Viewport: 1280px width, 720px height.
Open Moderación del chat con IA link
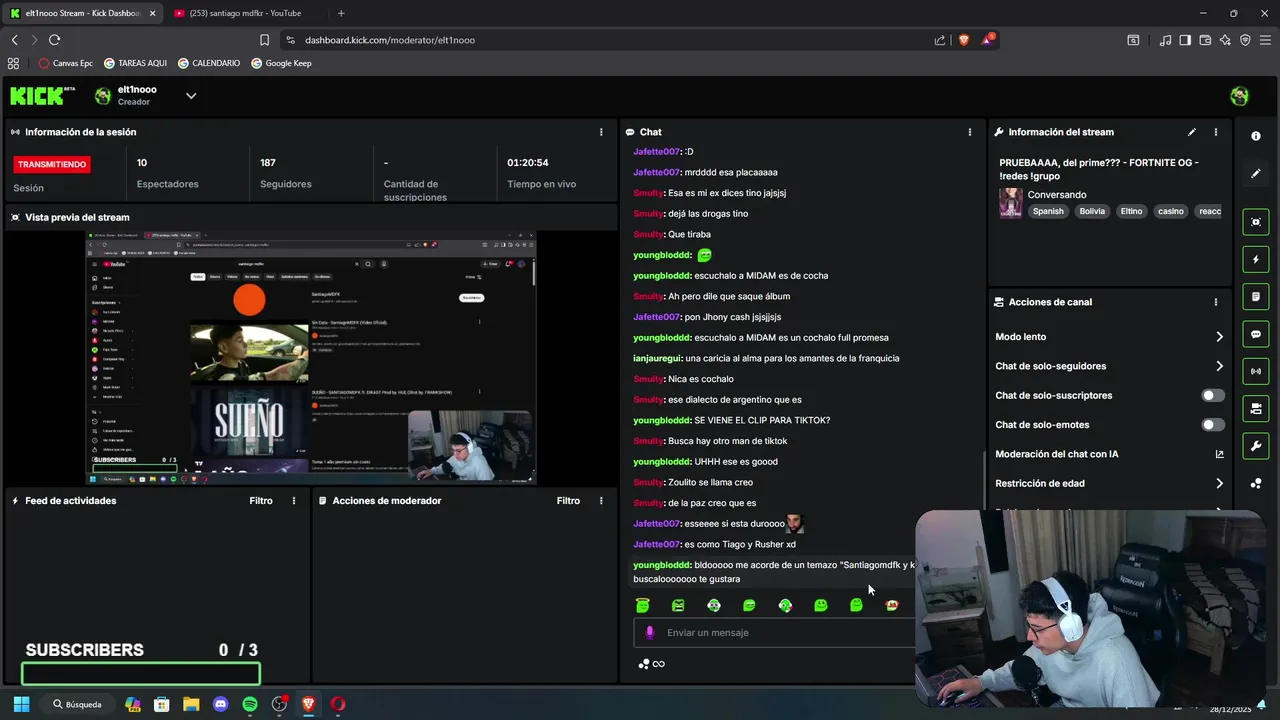coord(1109,454)
